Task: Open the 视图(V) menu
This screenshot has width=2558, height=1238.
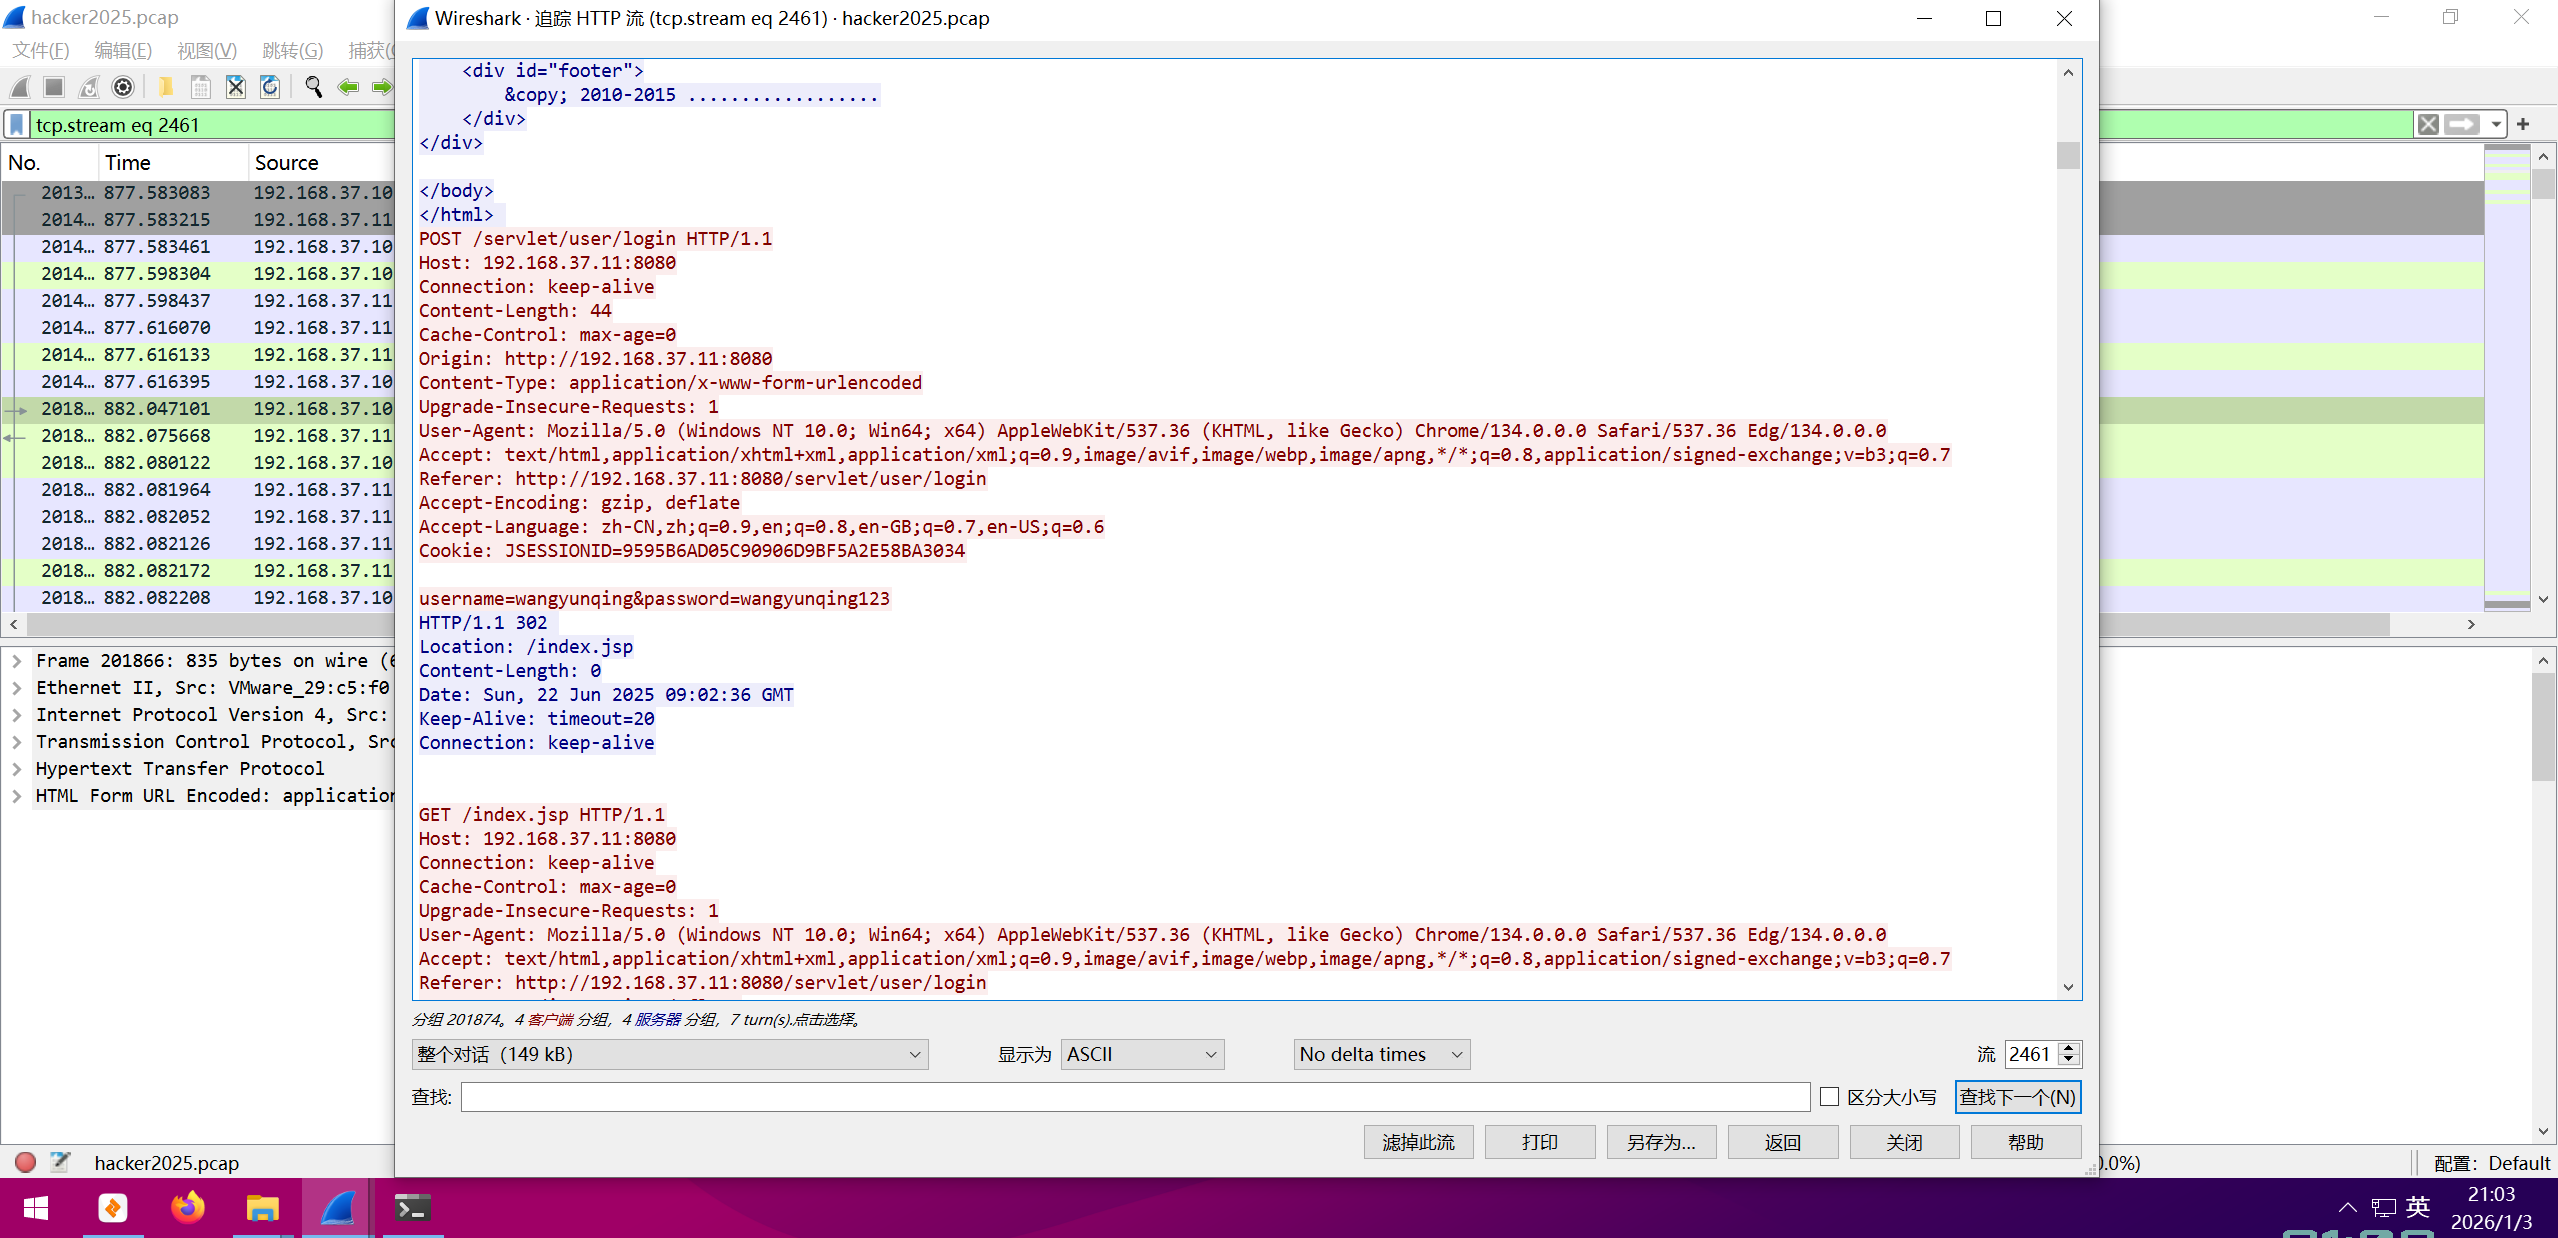Action: click(x=206, y=50)
